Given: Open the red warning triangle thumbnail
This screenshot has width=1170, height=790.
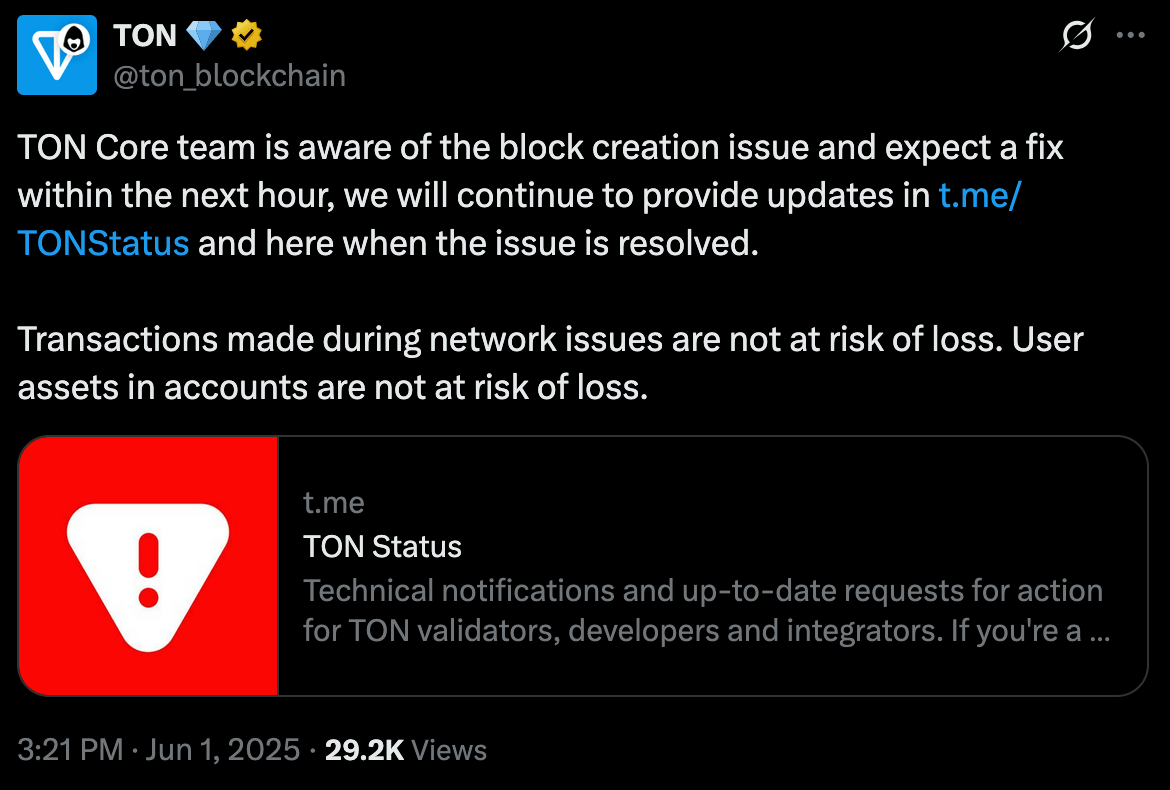Looking at the screenshot, I should pos(148,566).
